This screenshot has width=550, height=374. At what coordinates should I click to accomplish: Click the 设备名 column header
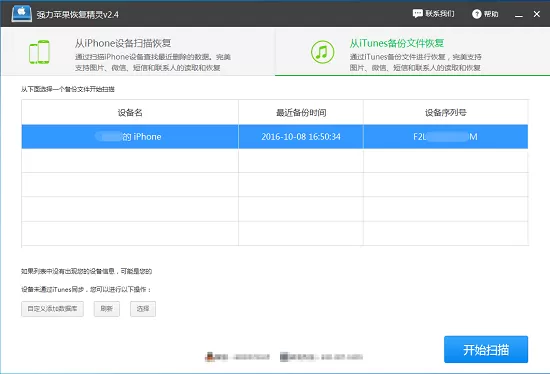click(130, 112)
